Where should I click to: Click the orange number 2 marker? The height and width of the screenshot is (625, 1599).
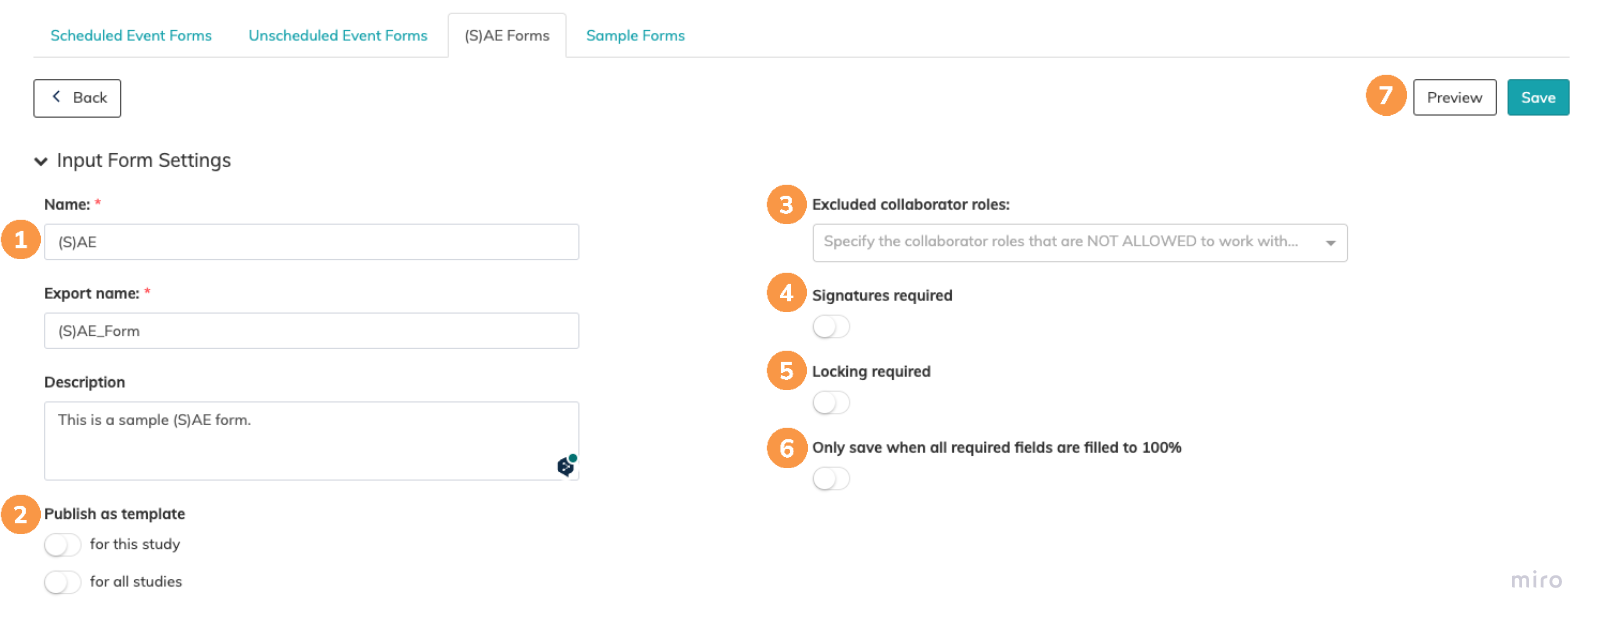[20, 515]
